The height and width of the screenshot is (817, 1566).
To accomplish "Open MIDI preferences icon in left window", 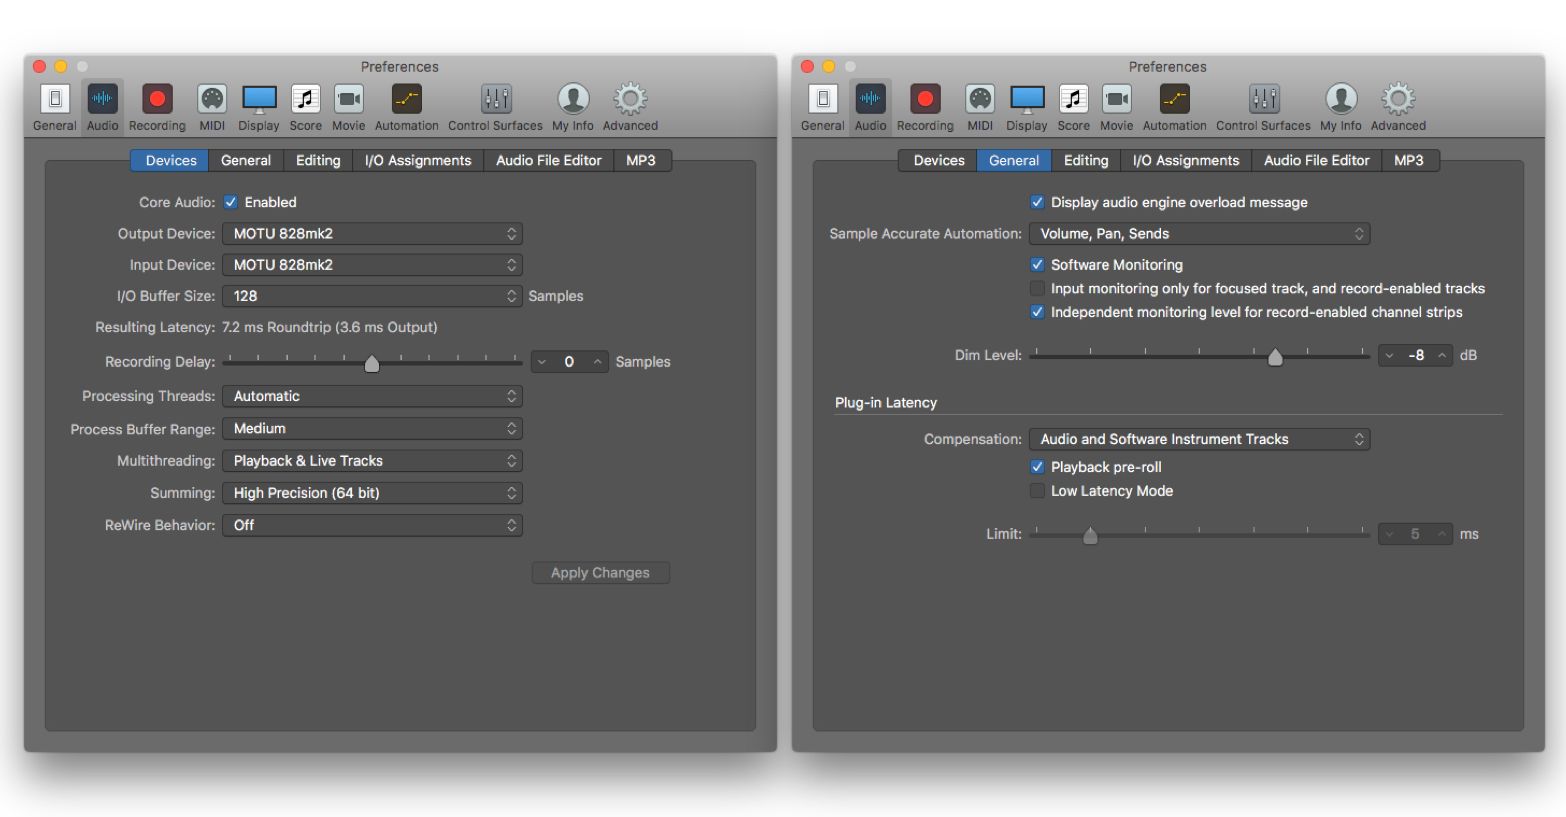I will coord(212,99).
